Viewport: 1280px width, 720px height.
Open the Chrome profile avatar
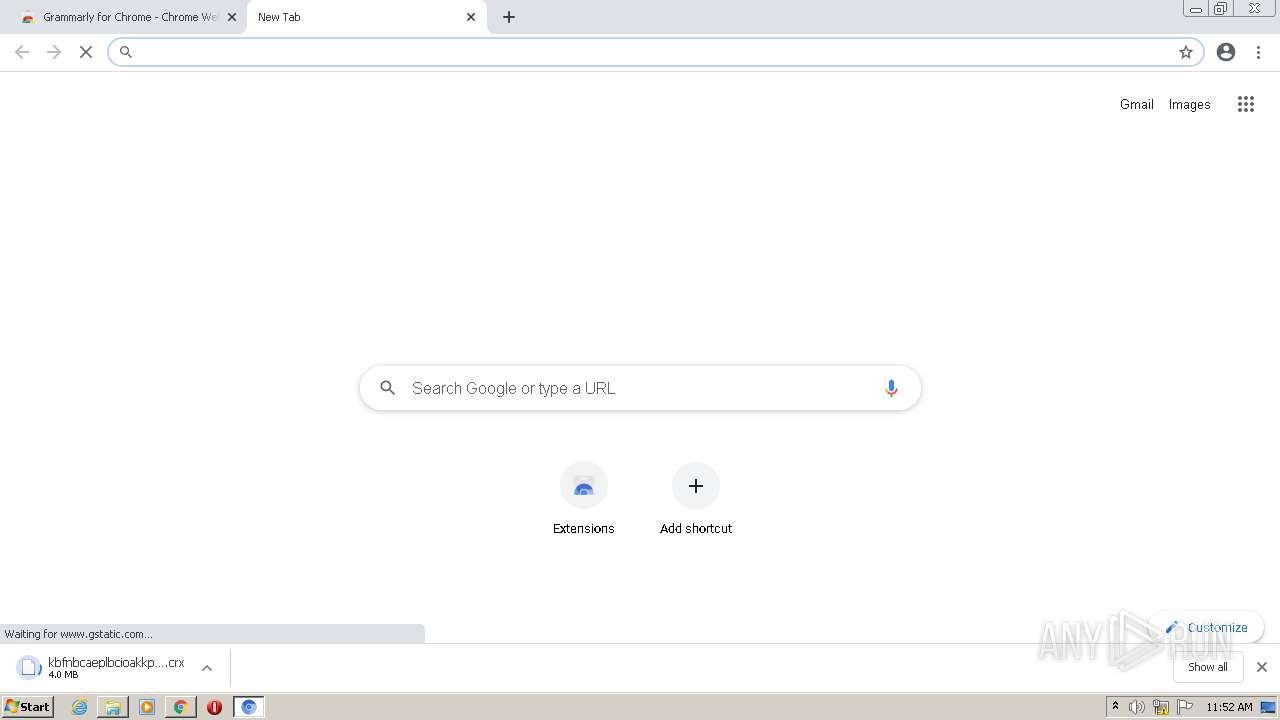click(1226, 52)
